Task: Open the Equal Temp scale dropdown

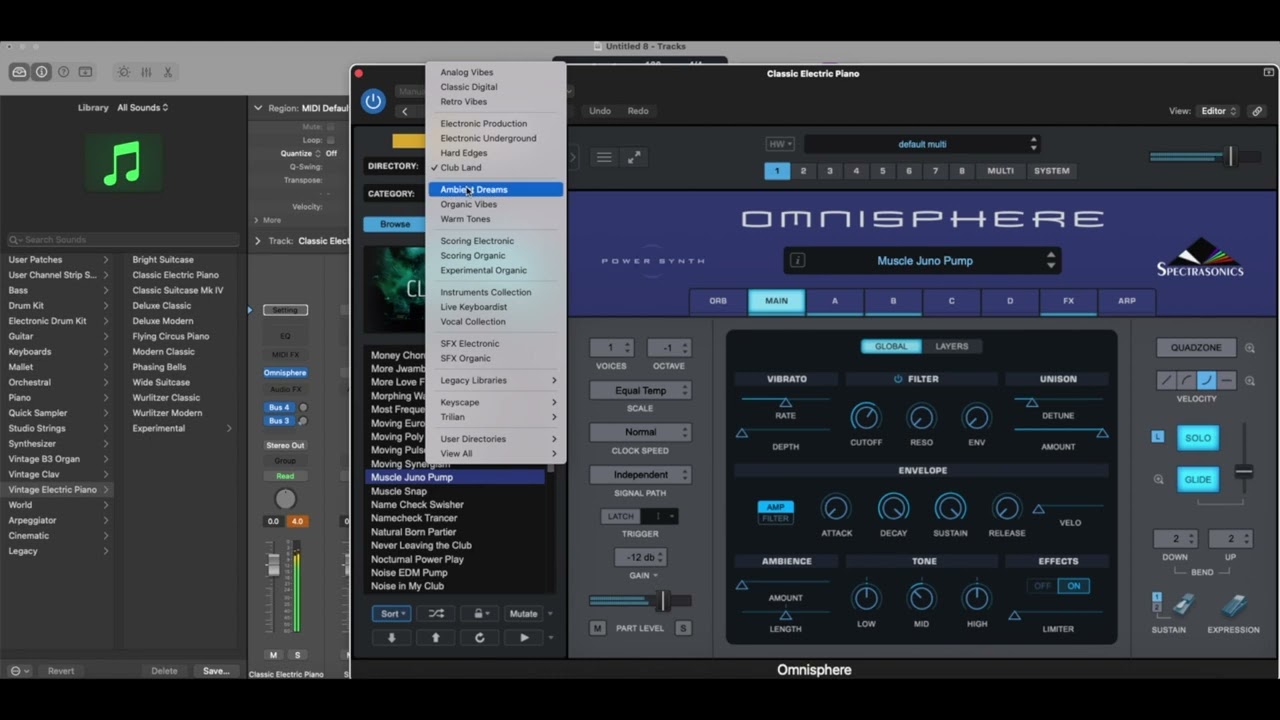Action: [x=640, y=390]
